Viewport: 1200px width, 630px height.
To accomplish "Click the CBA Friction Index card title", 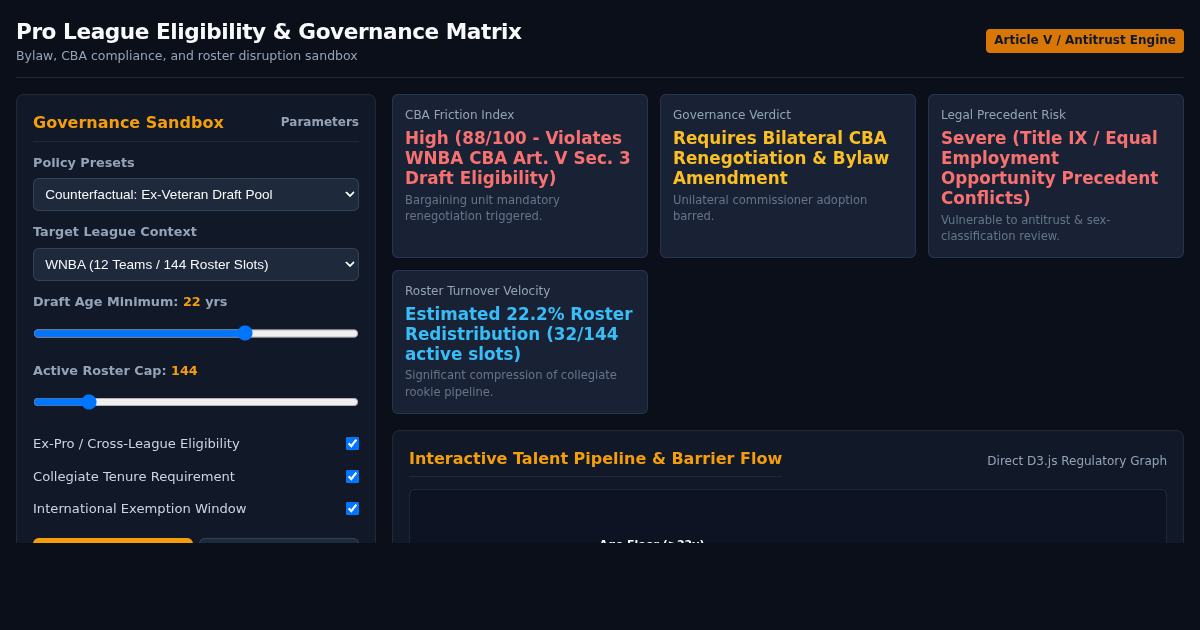I will (459, 115).
